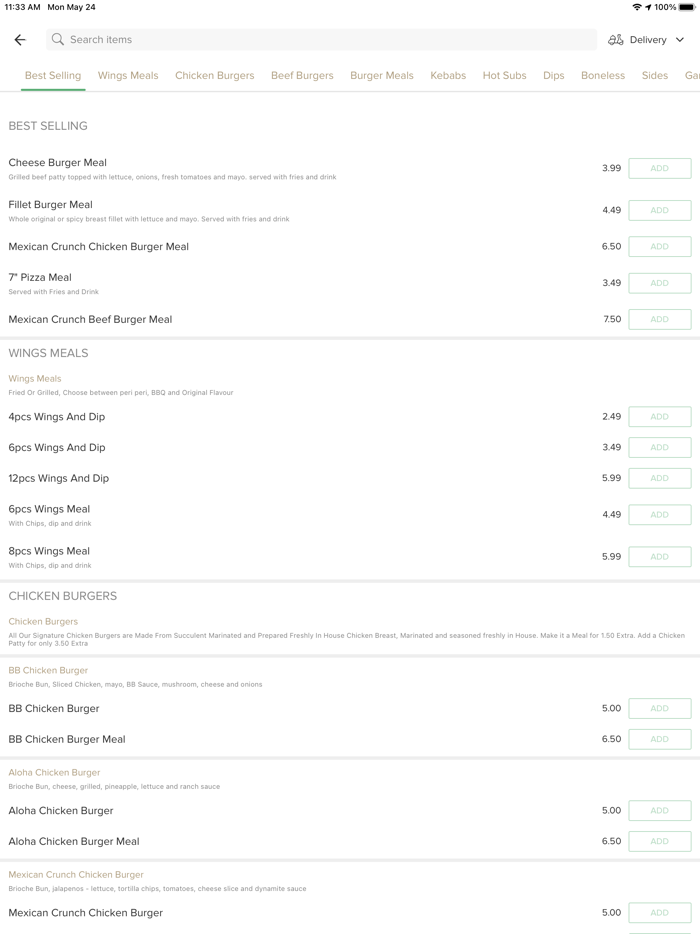Image resolution: width=700 pixels, height=934 pixels.
Task: Focus the Search items field
Action: 320,40
